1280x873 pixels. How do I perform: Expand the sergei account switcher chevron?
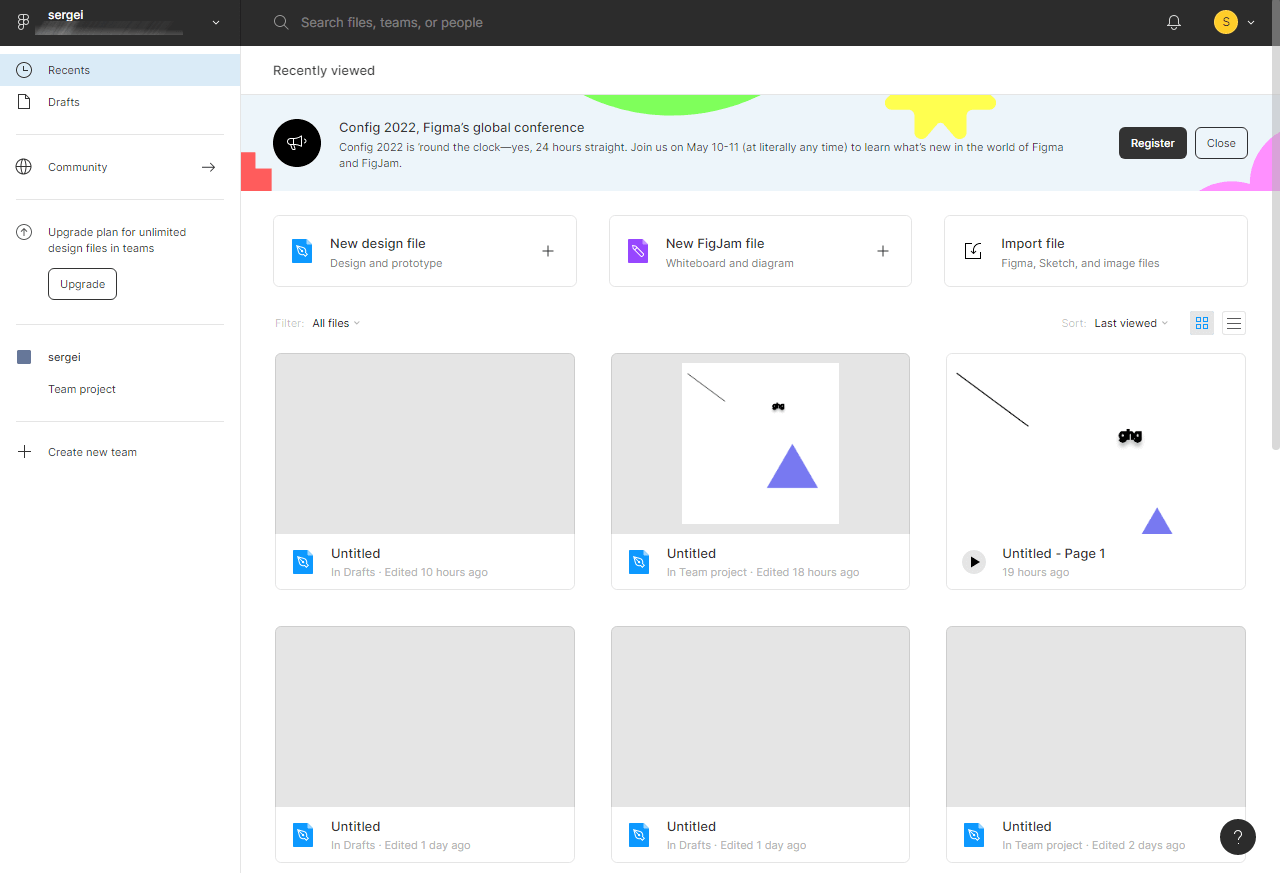click(x=216, y=23)
